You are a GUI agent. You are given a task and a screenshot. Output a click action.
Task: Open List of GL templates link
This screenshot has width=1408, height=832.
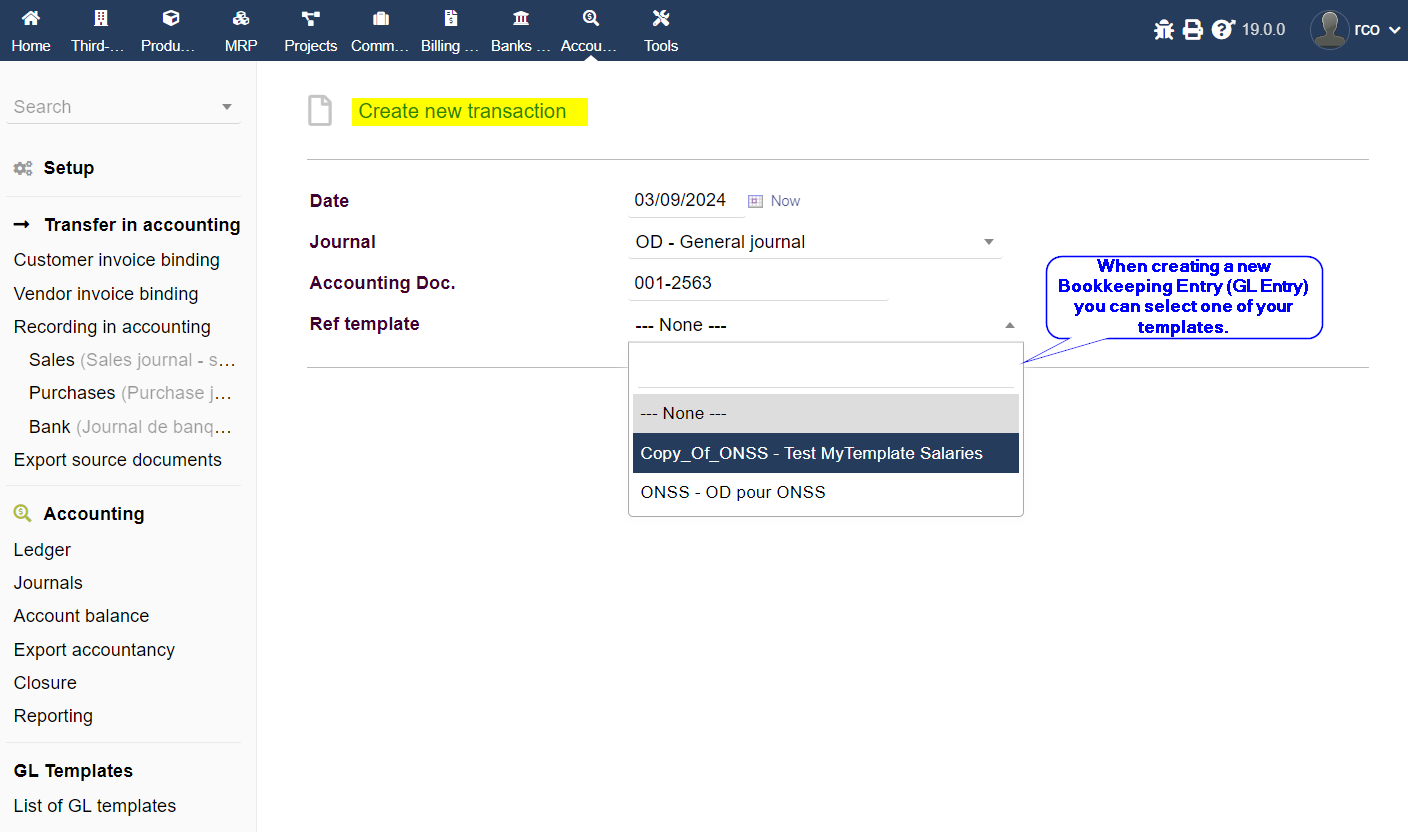tap(95, 806)
